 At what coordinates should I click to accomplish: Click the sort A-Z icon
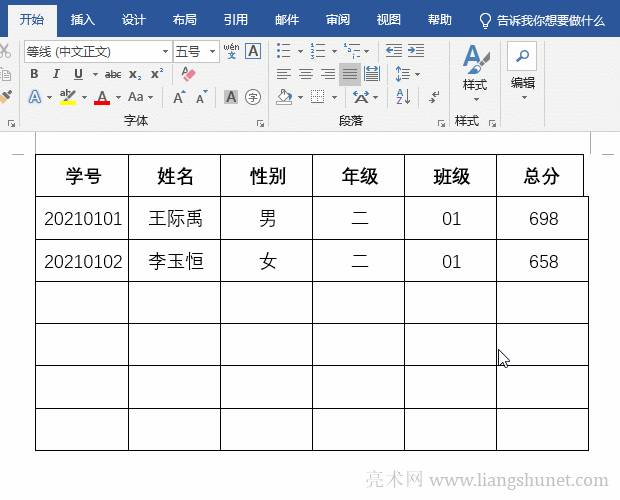pos(403,97)
